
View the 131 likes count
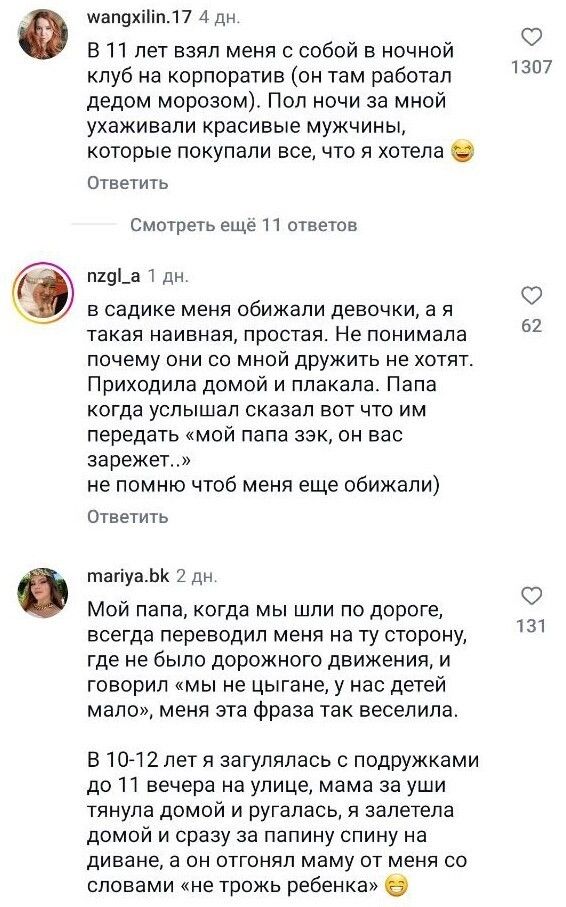click(x=531, y=625)
